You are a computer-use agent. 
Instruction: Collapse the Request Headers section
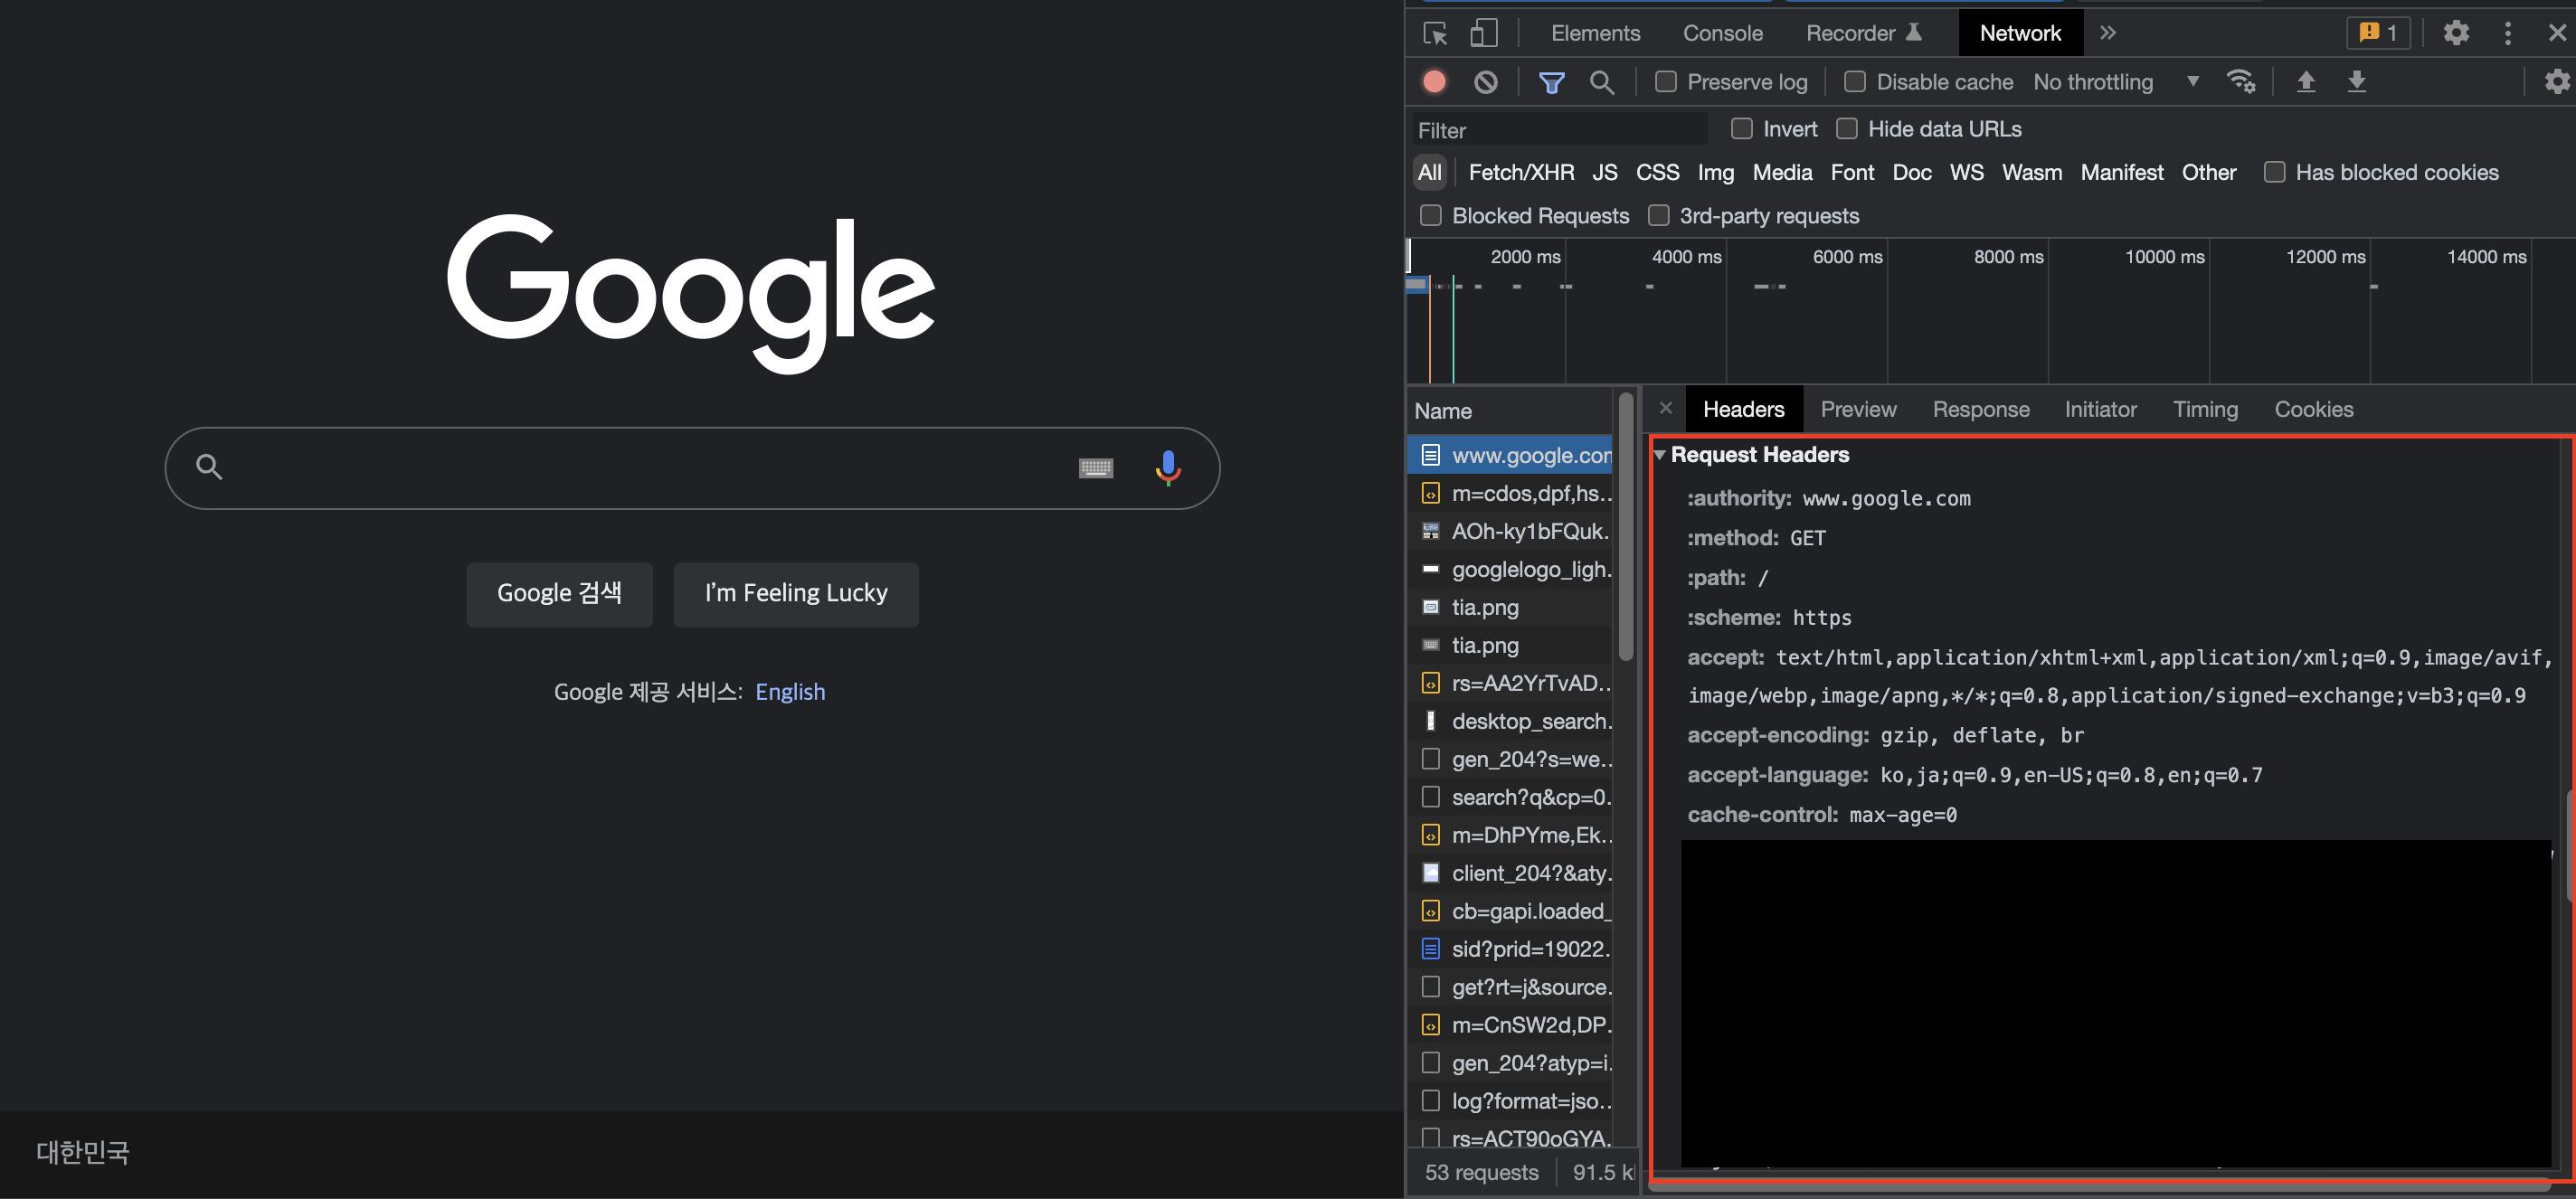click(x=1660, y=455)
